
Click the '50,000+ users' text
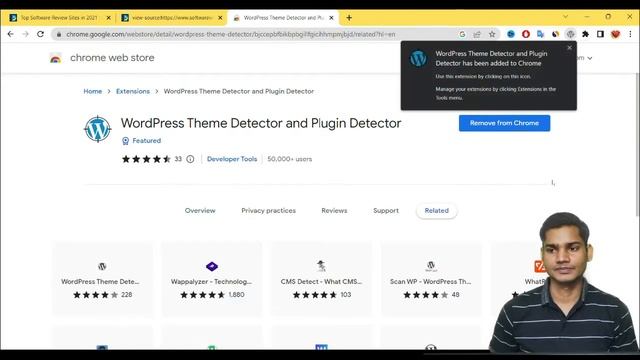tap(289, 159)
